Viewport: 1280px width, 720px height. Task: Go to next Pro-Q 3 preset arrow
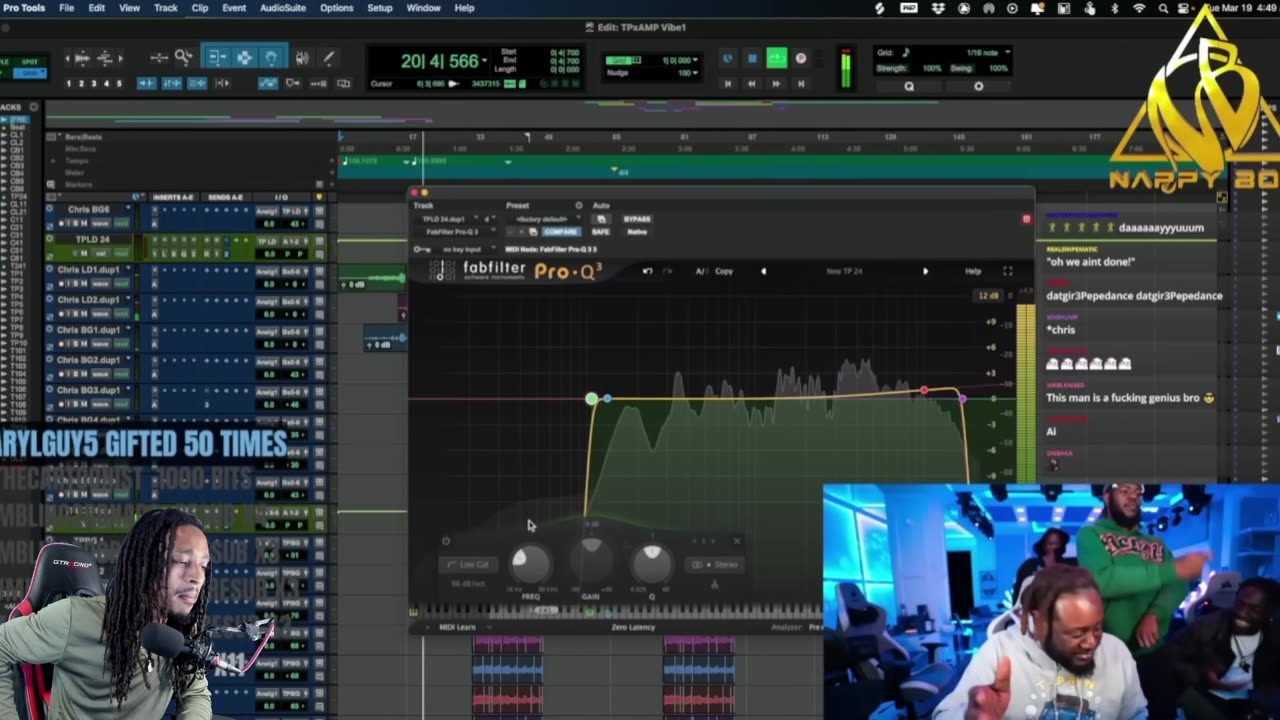point(925,271)
